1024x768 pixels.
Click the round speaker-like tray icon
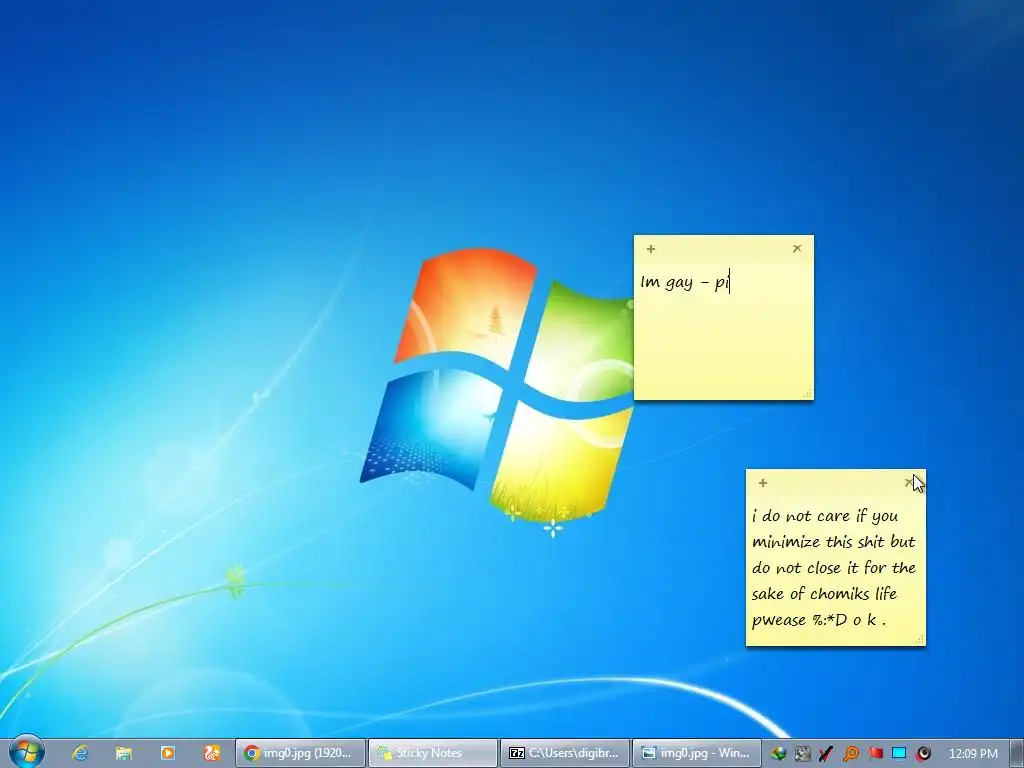(x=923, y=754)
